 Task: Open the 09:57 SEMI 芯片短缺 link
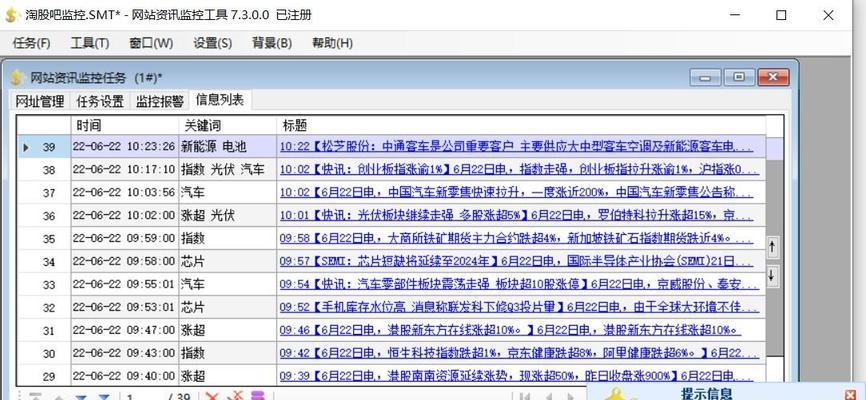click(516, 262)
